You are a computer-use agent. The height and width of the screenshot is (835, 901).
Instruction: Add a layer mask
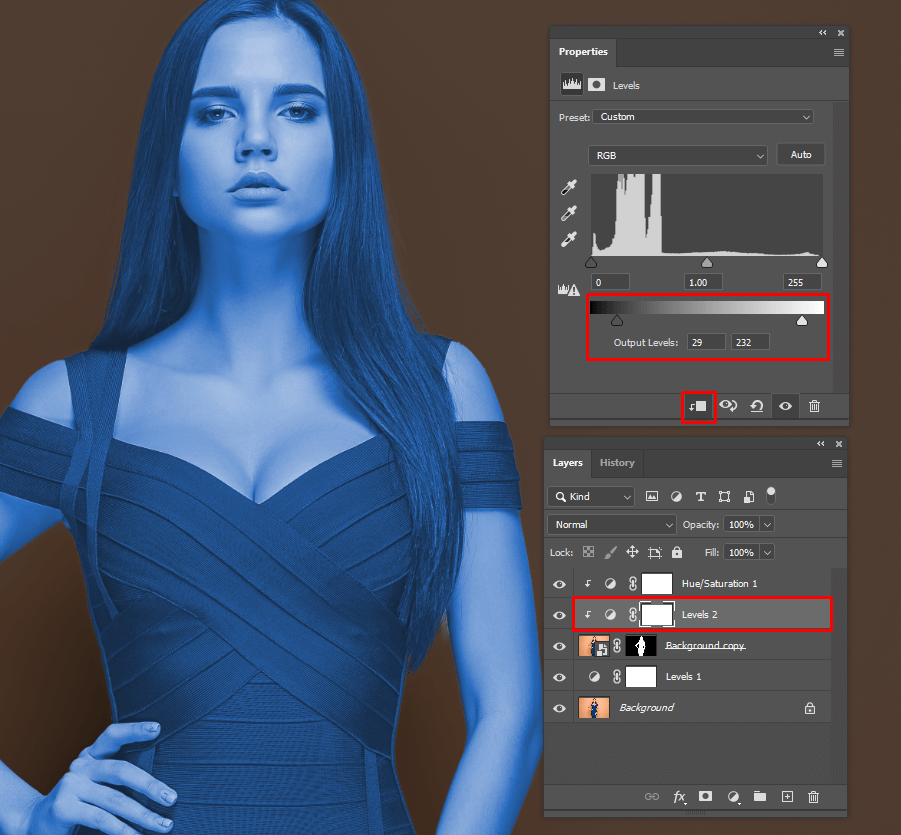click(x=705, y=796)
